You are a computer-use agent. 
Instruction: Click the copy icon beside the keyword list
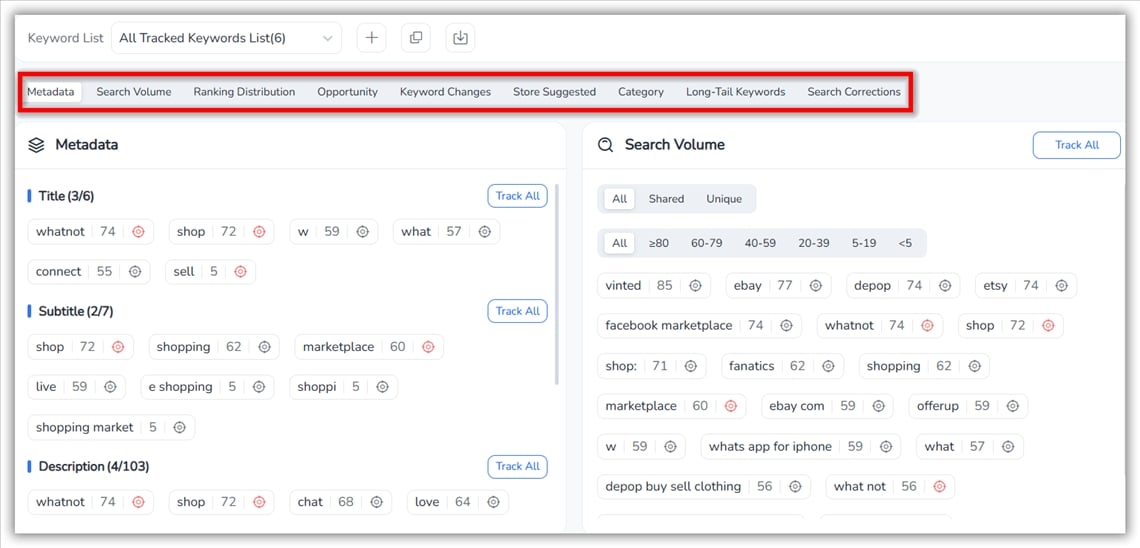point(416,38)
